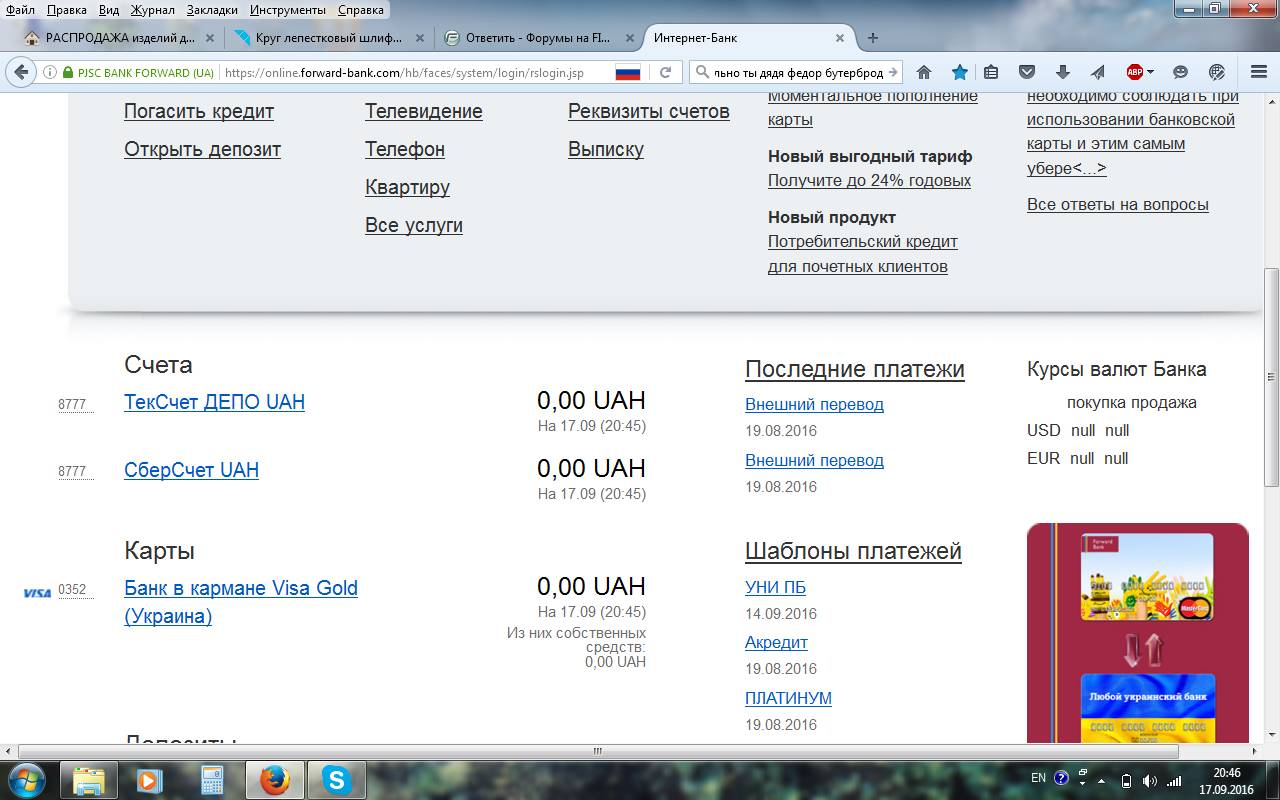This screenshot has height=800, width=1280.
Task: Click the globe toolbar icon beside the smiley
Action: pos(1217,72)
